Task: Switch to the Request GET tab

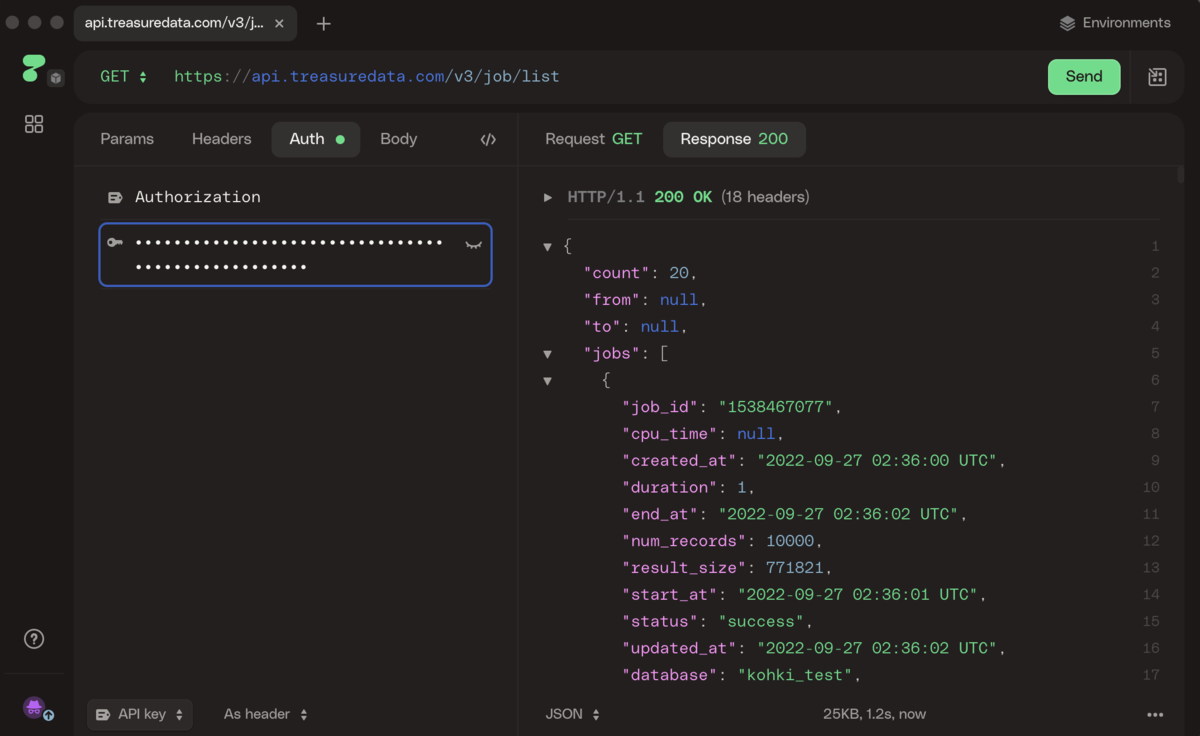Action: (x=593, y=139)
